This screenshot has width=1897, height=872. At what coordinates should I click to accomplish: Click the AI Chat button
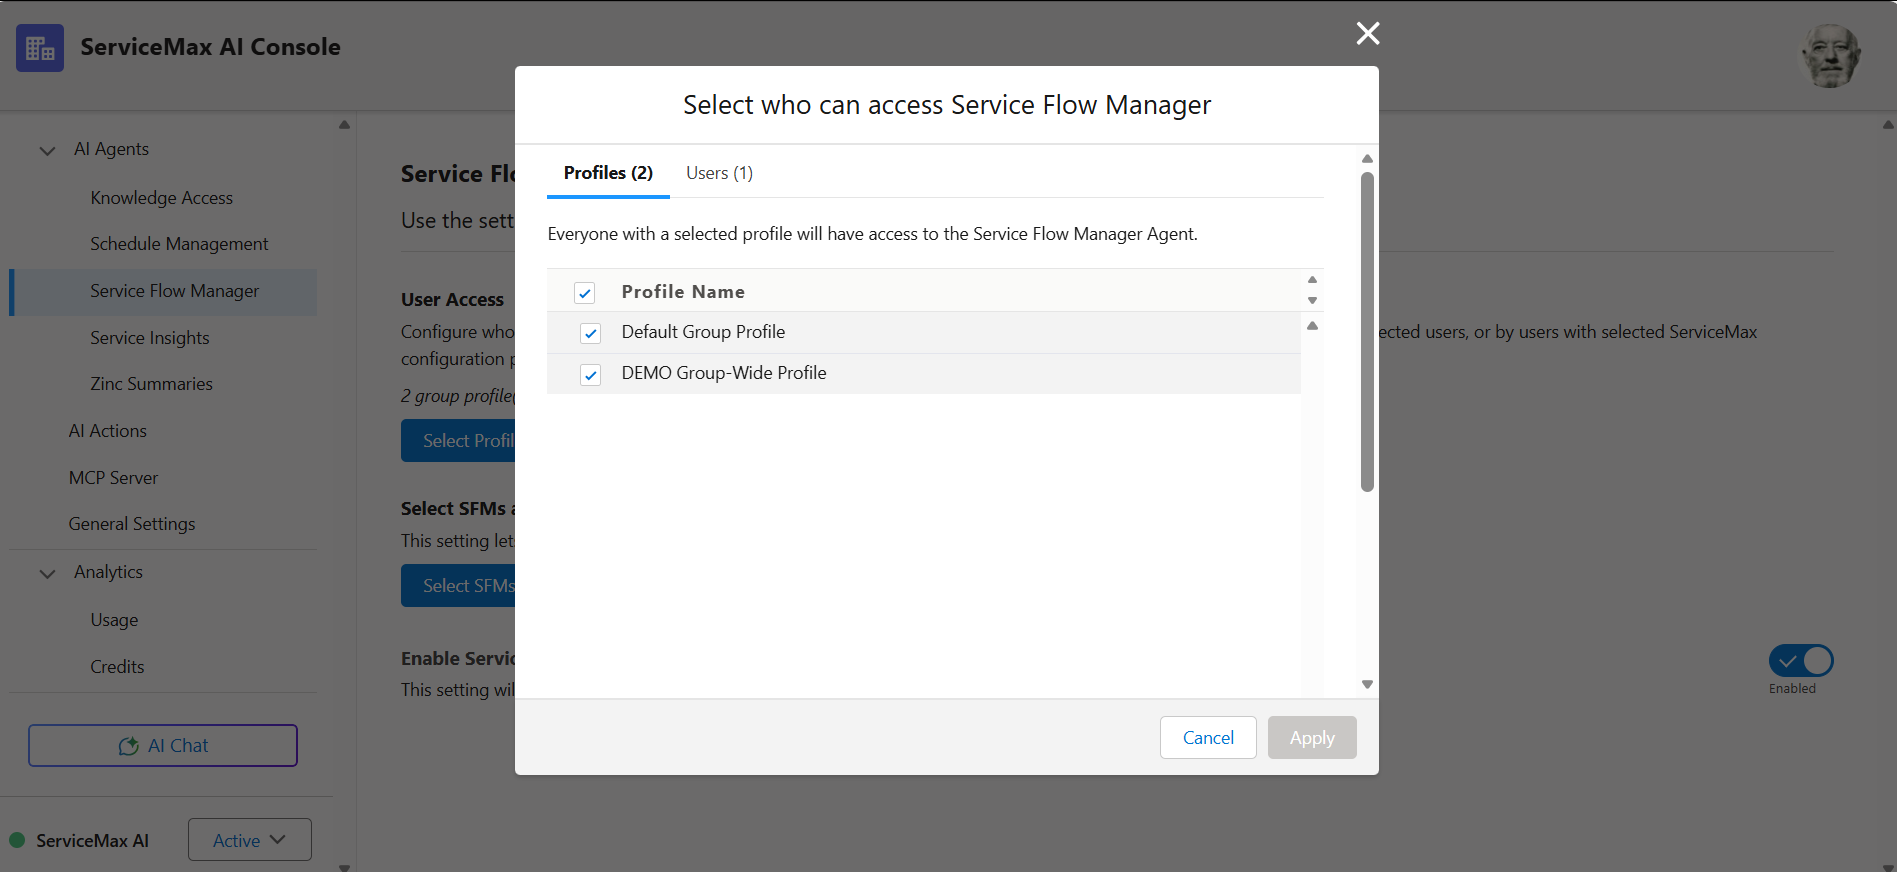point(163,746)
